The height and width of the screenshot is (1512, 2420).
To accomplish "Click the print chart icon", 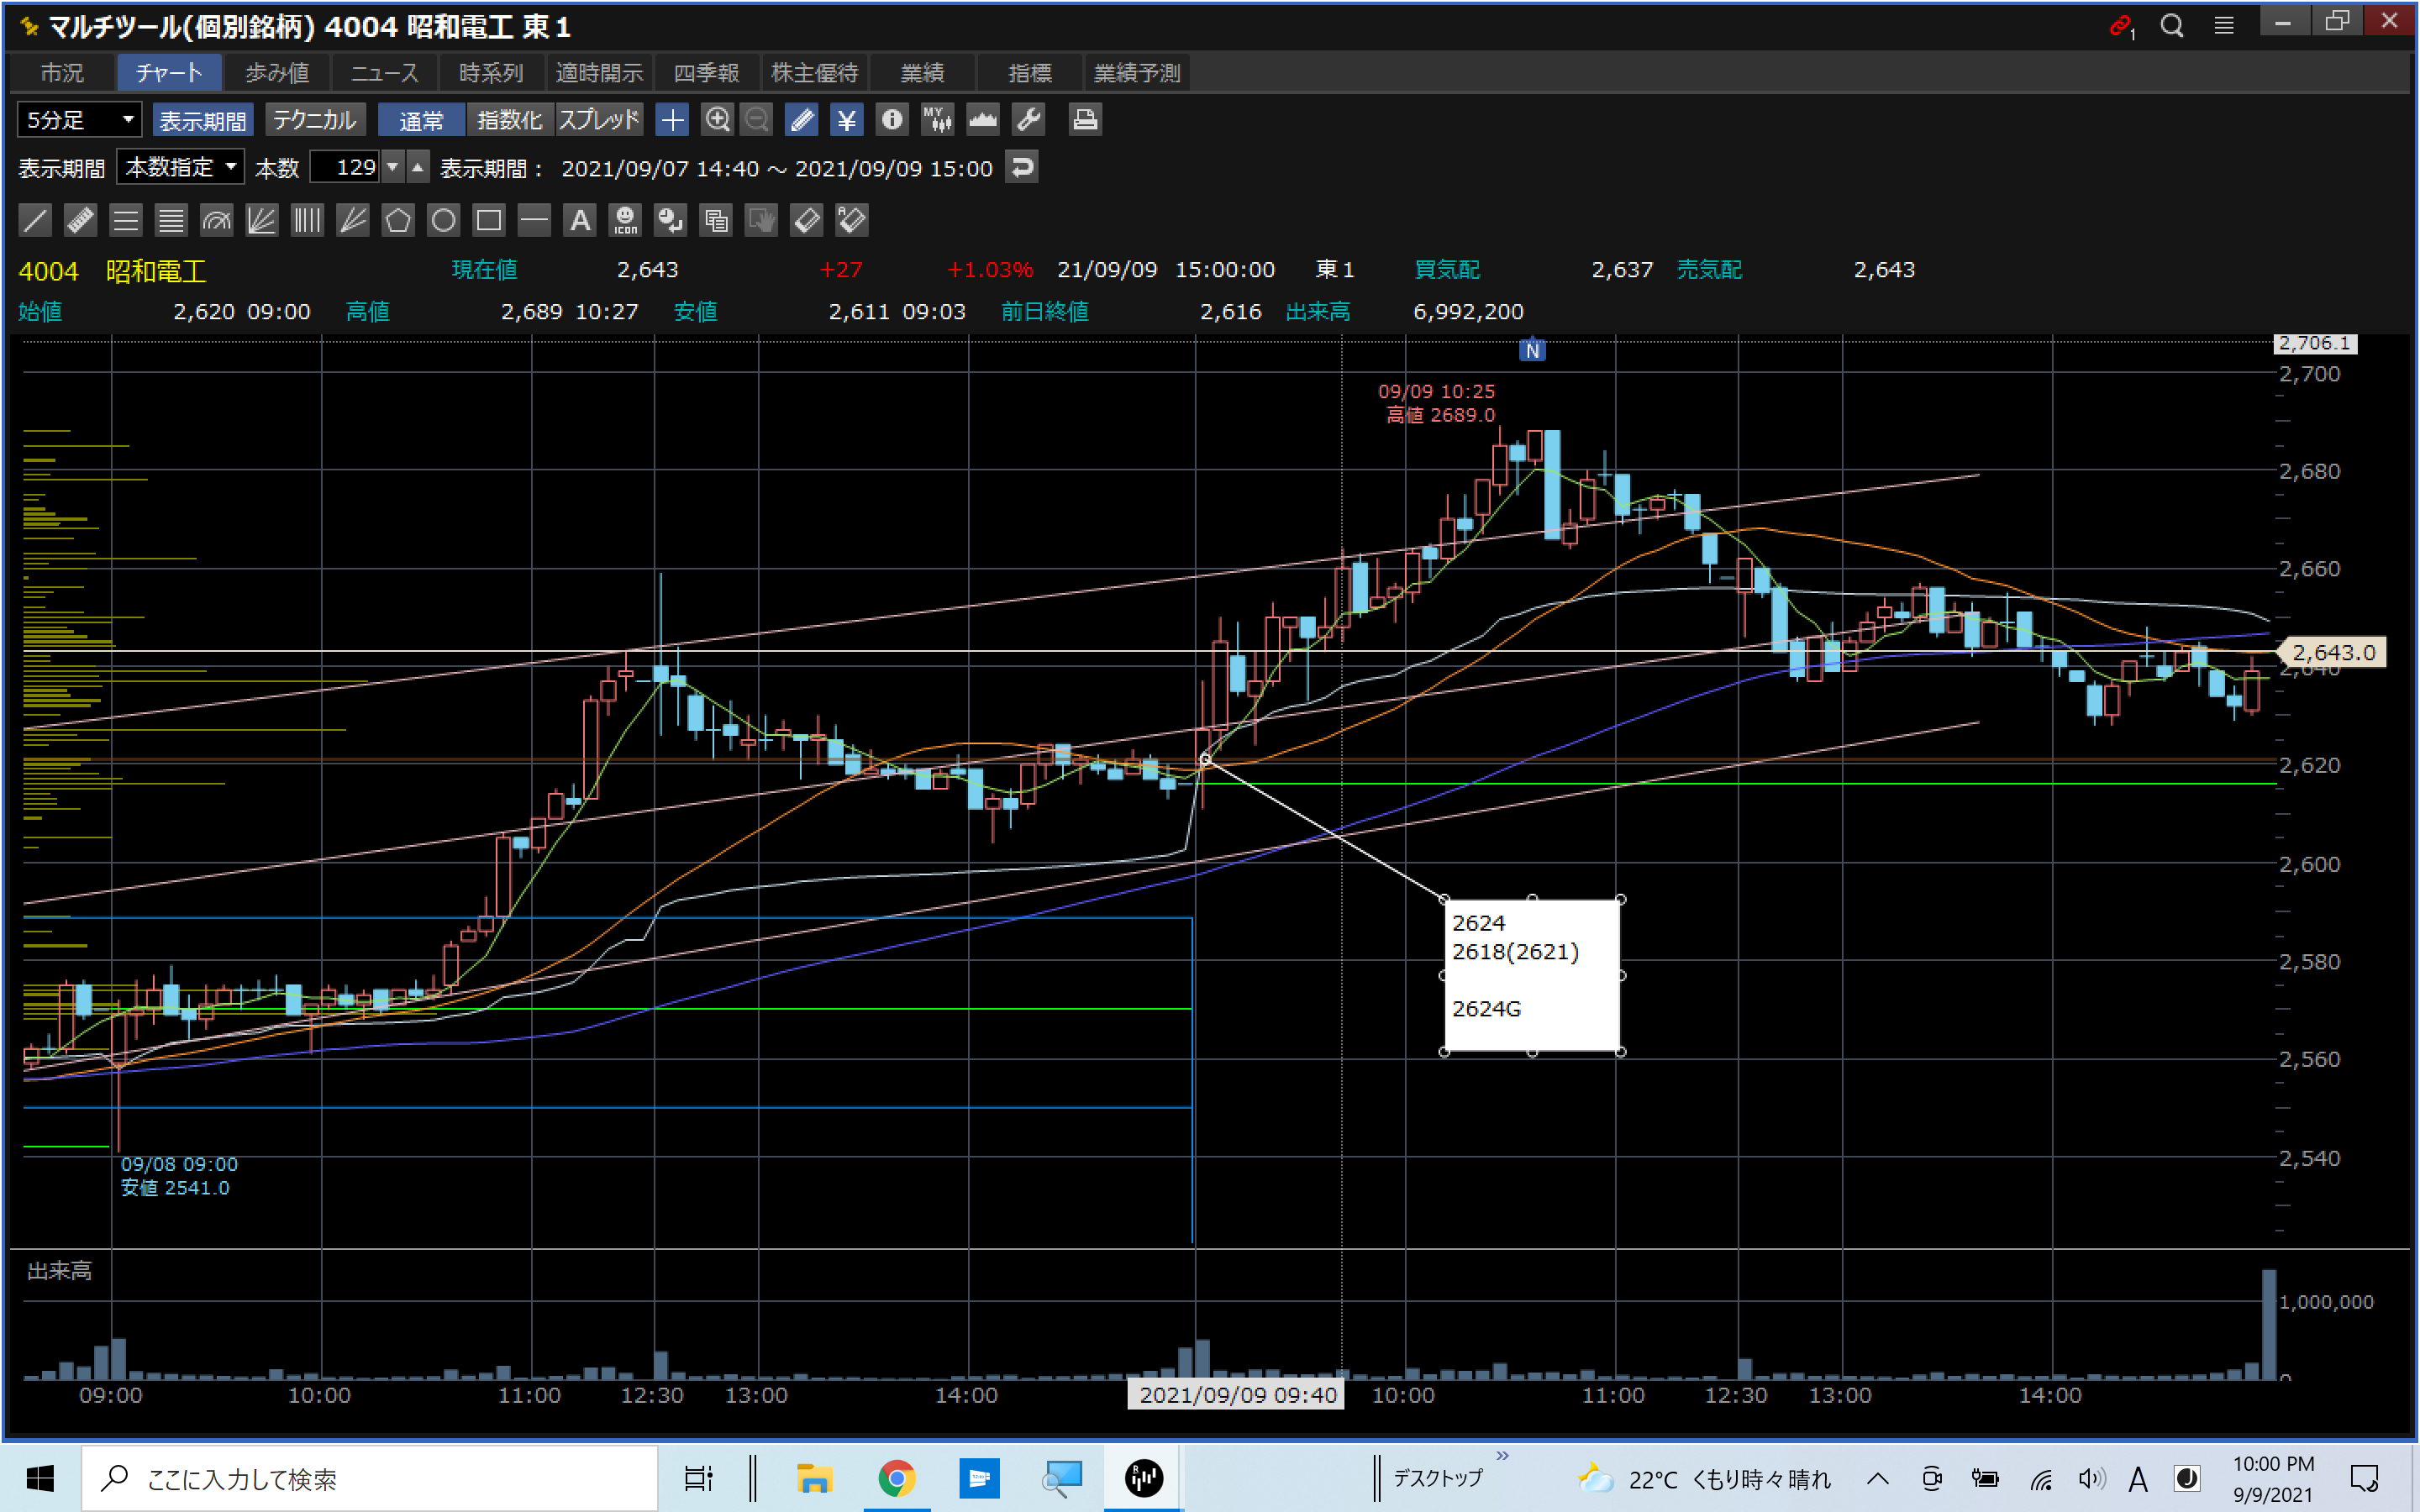I will point(1085,120).
